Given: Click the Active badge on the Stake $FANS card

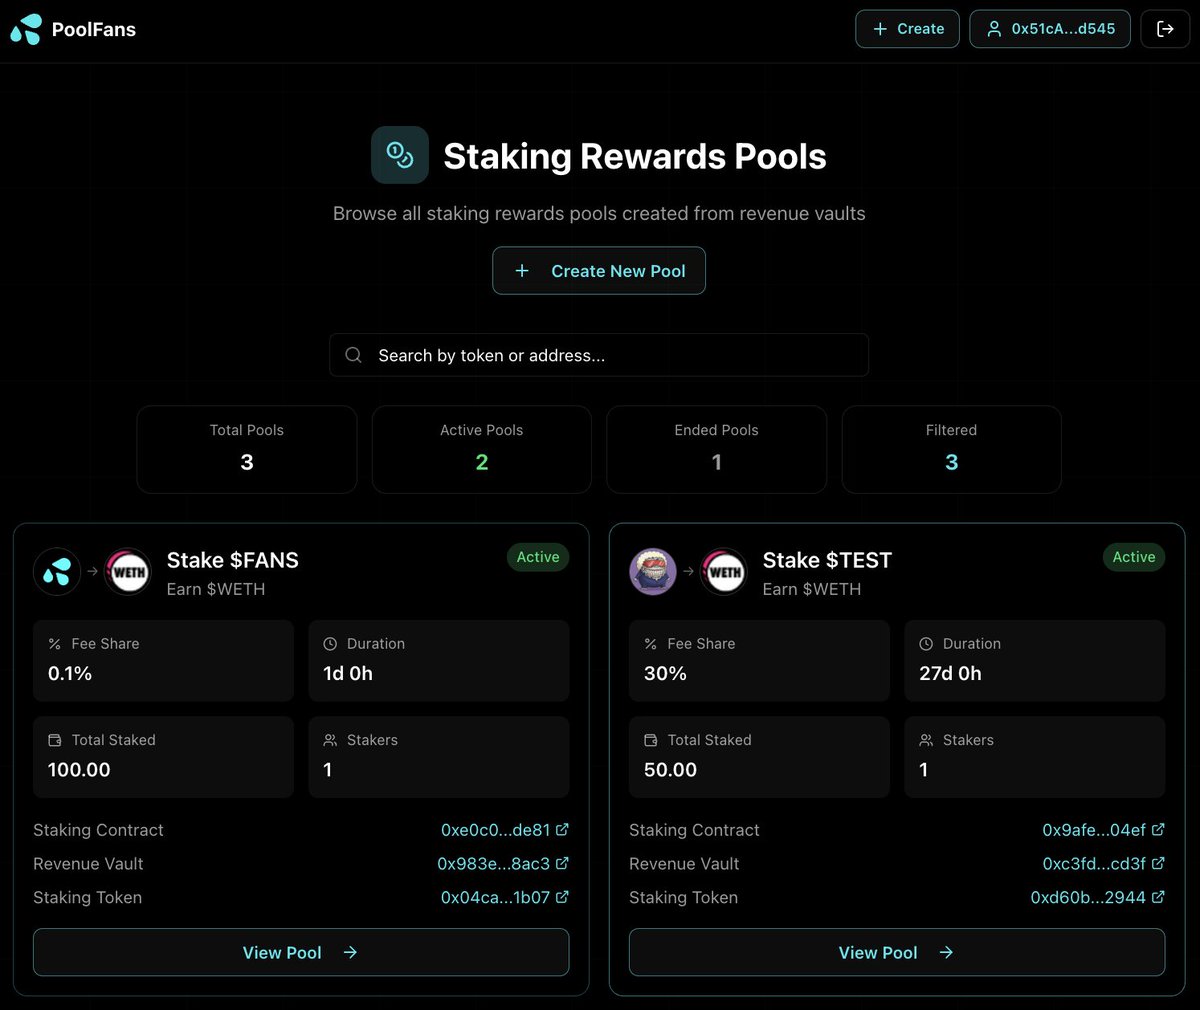Looking at the screenshot, I should [x=538, y=557].
